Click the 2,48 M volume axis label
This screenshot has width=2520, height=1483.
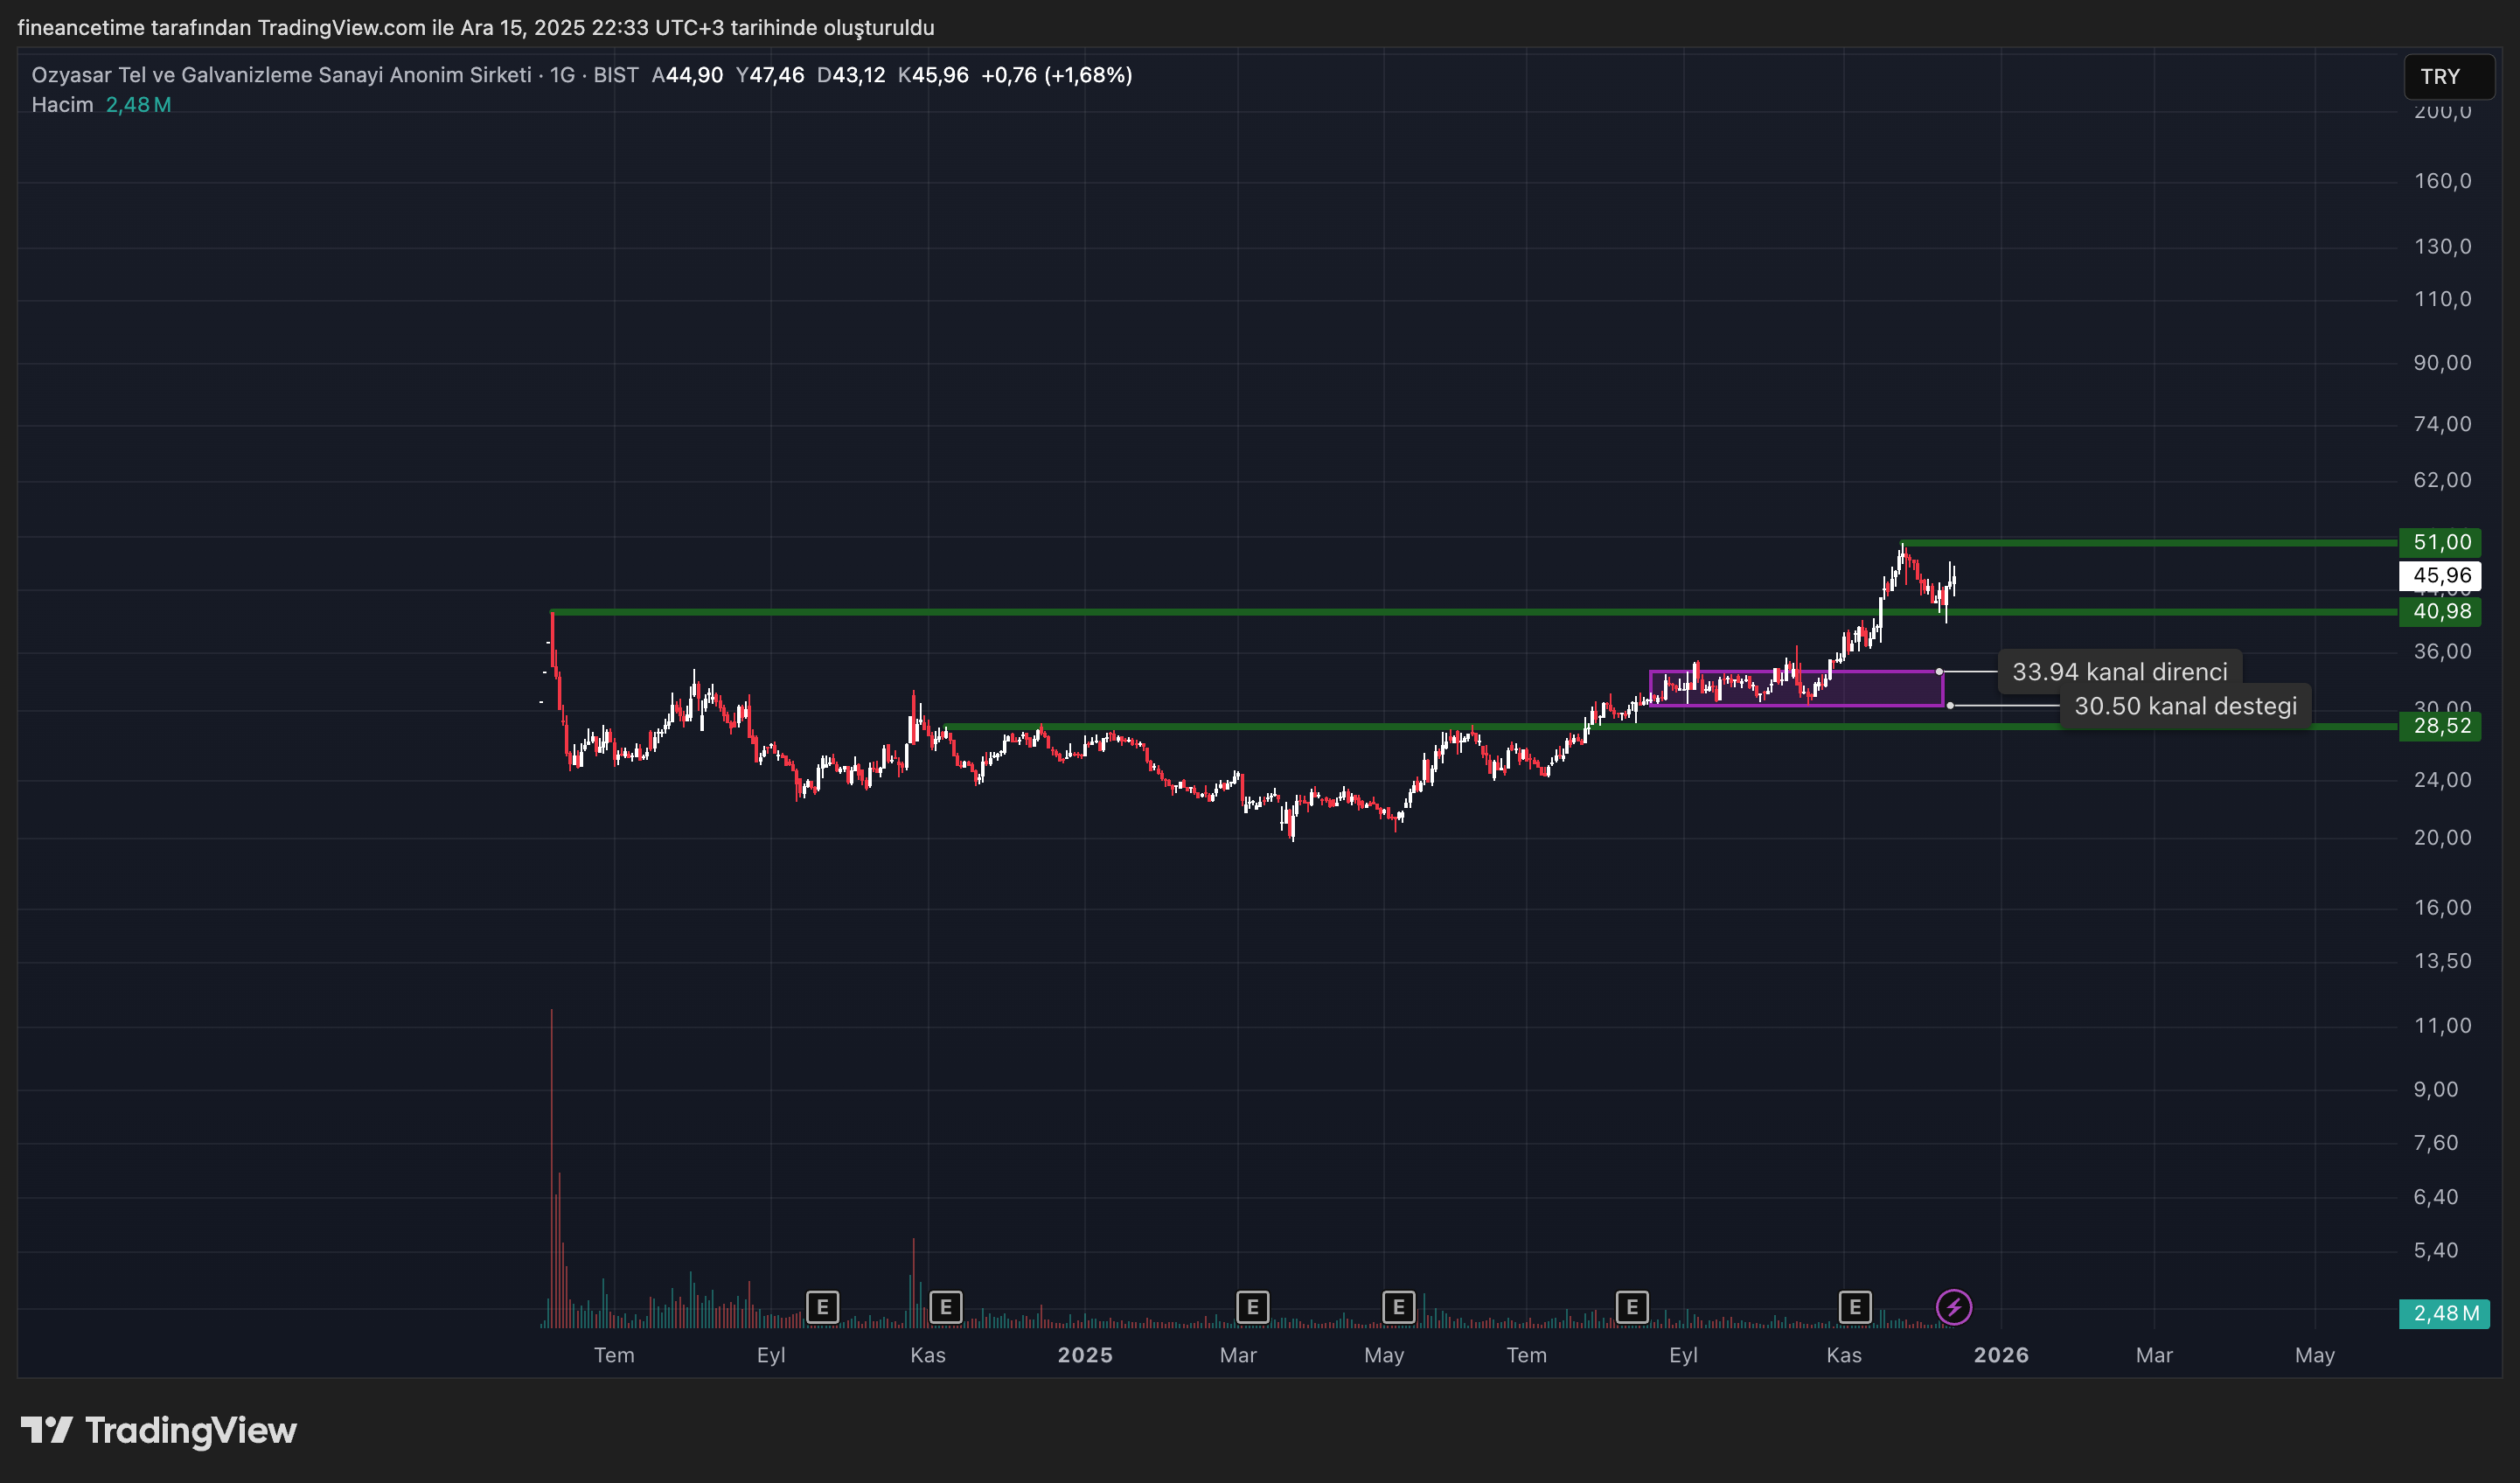point(2443,1313)
